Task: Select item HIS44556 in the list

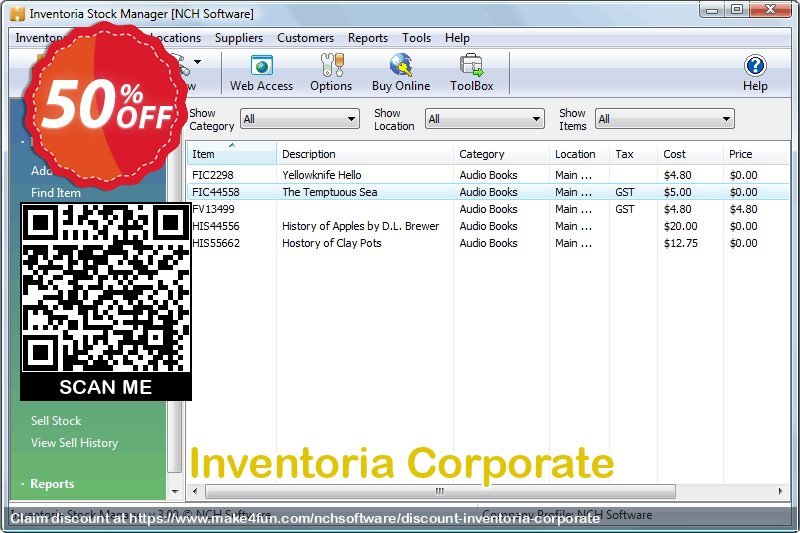Action: (488, 226)
